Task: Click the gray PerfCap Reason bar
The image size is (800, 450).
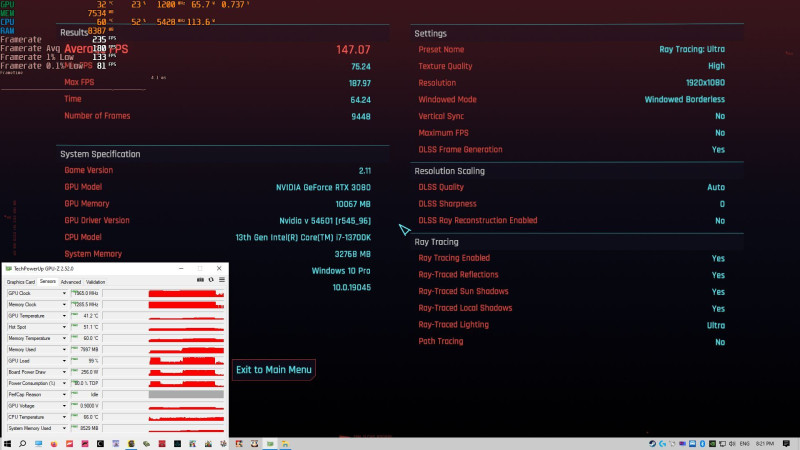Action: pos(186,394)
